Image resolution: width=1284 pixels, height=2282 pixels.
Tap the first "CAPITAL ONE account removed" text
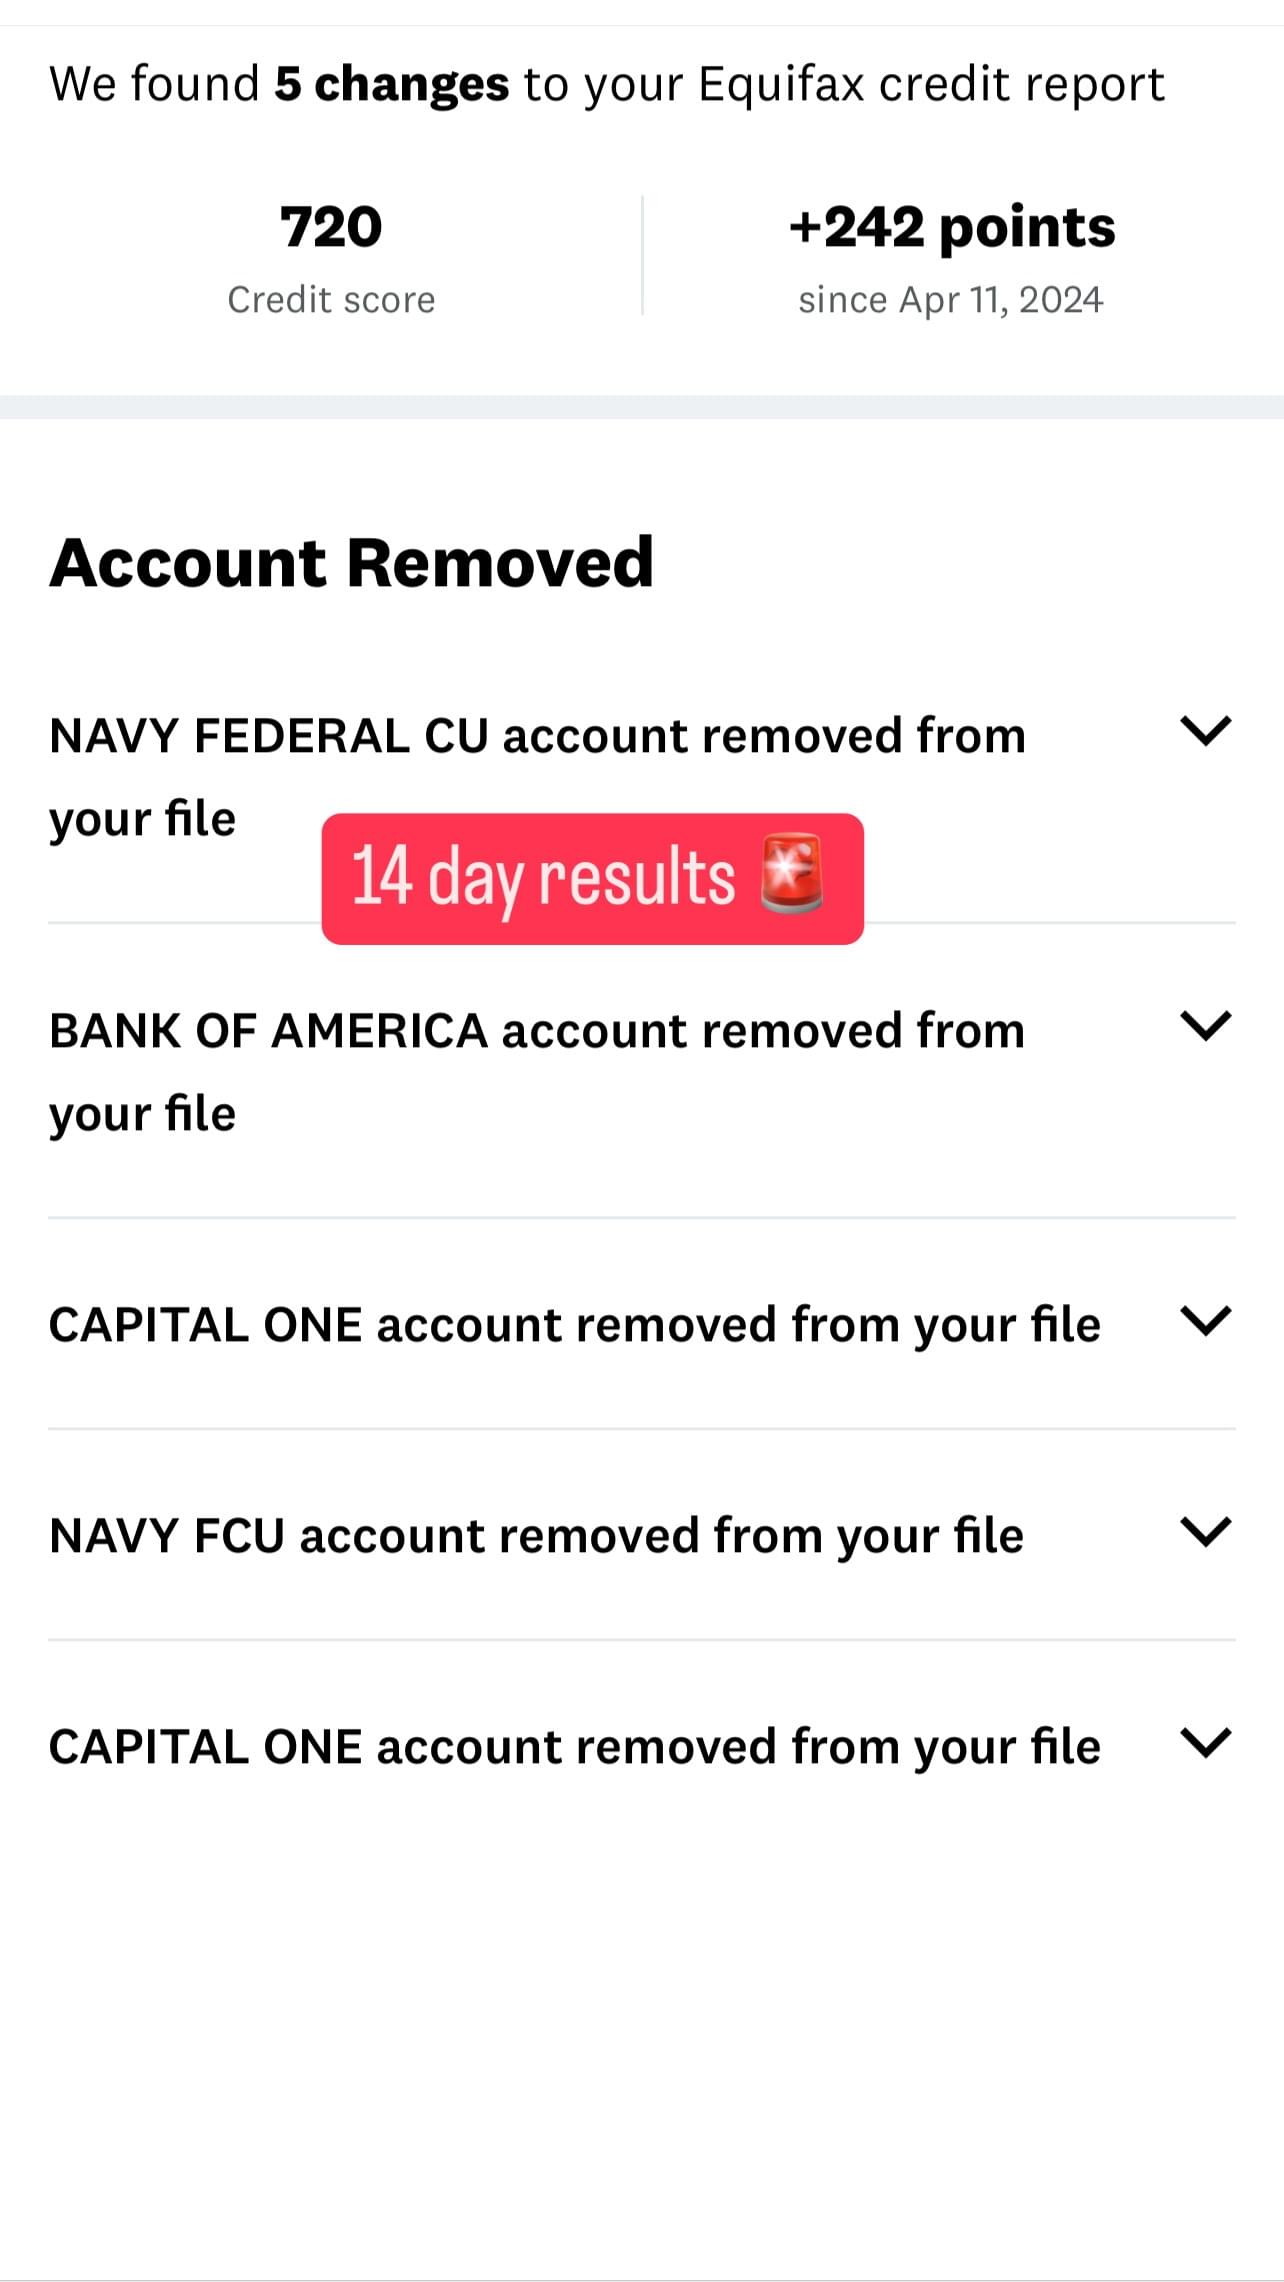coord(574,1325)
